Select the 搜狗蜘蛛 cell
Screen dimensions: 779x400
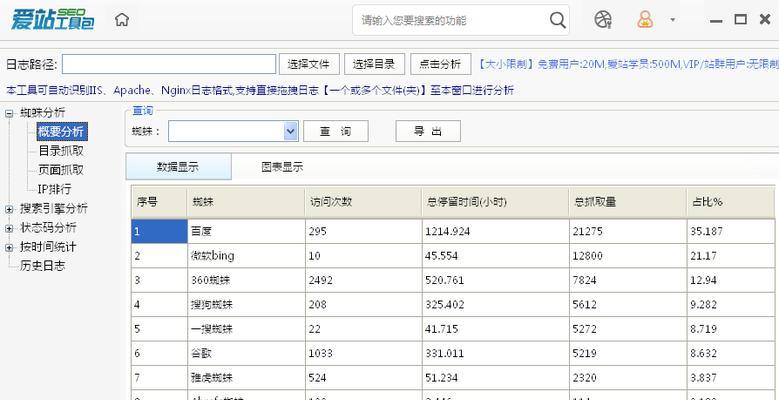[246, 305]
